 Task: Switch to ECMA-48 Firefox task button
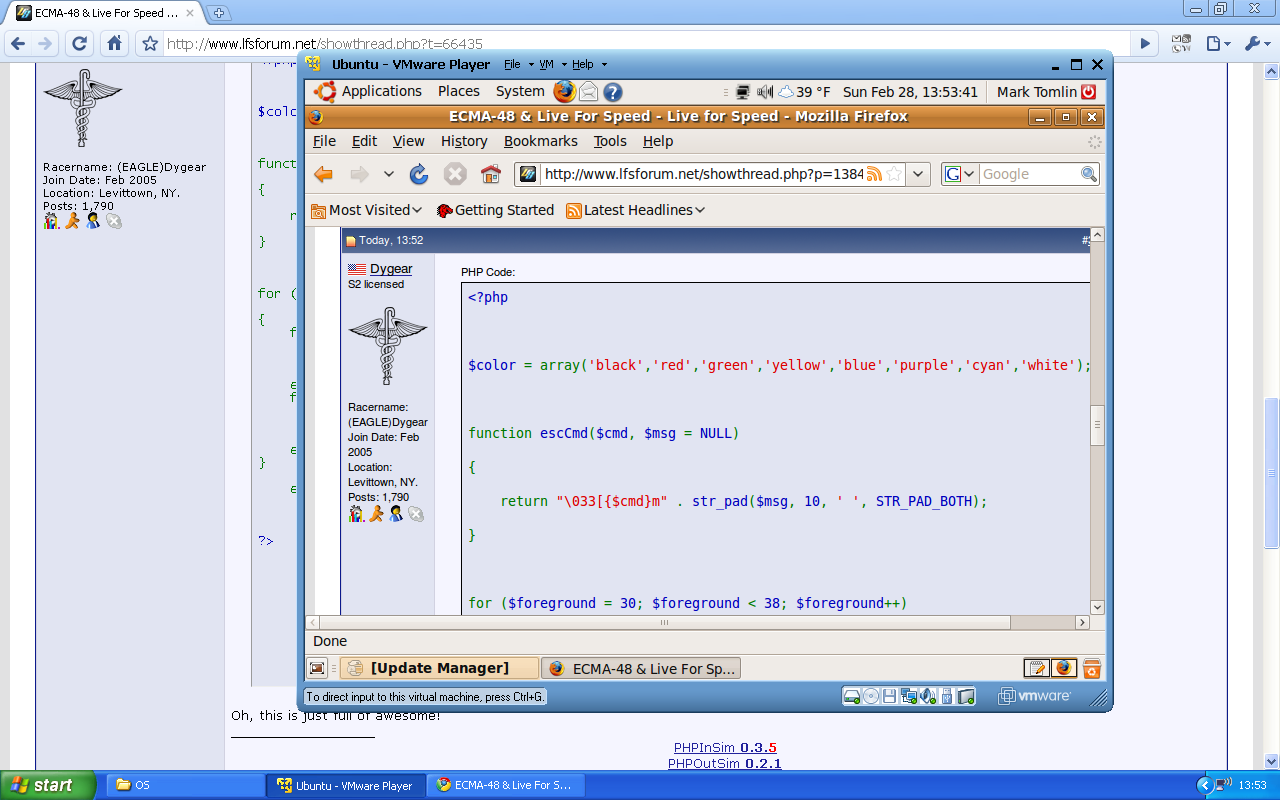[641, 668]
